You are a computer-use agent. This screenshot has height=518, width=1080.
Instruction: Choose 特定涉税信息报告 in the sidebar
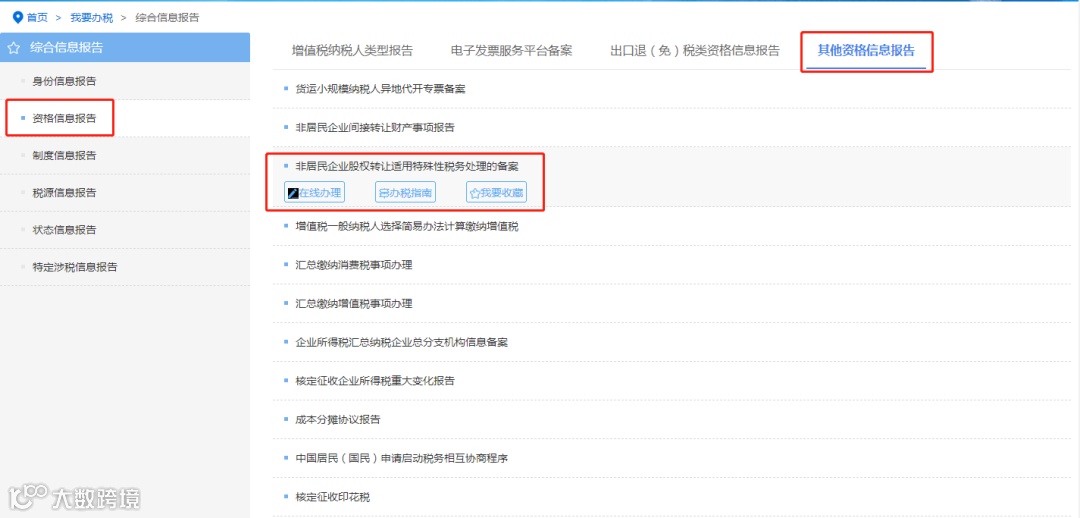coord(75,267)
